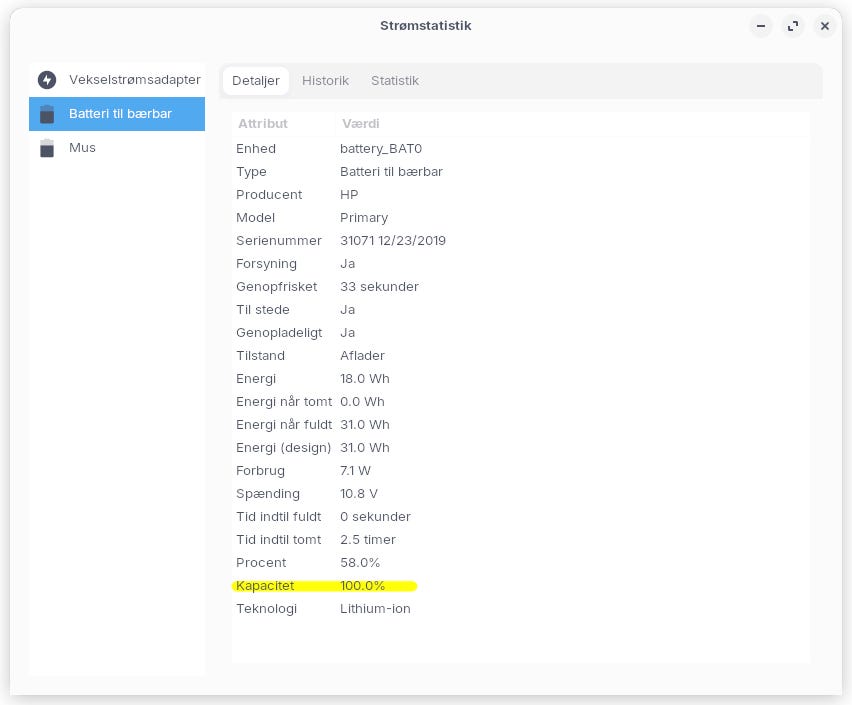
Task: Select the Tid indtil fuldt label
Action: (279, 516)
